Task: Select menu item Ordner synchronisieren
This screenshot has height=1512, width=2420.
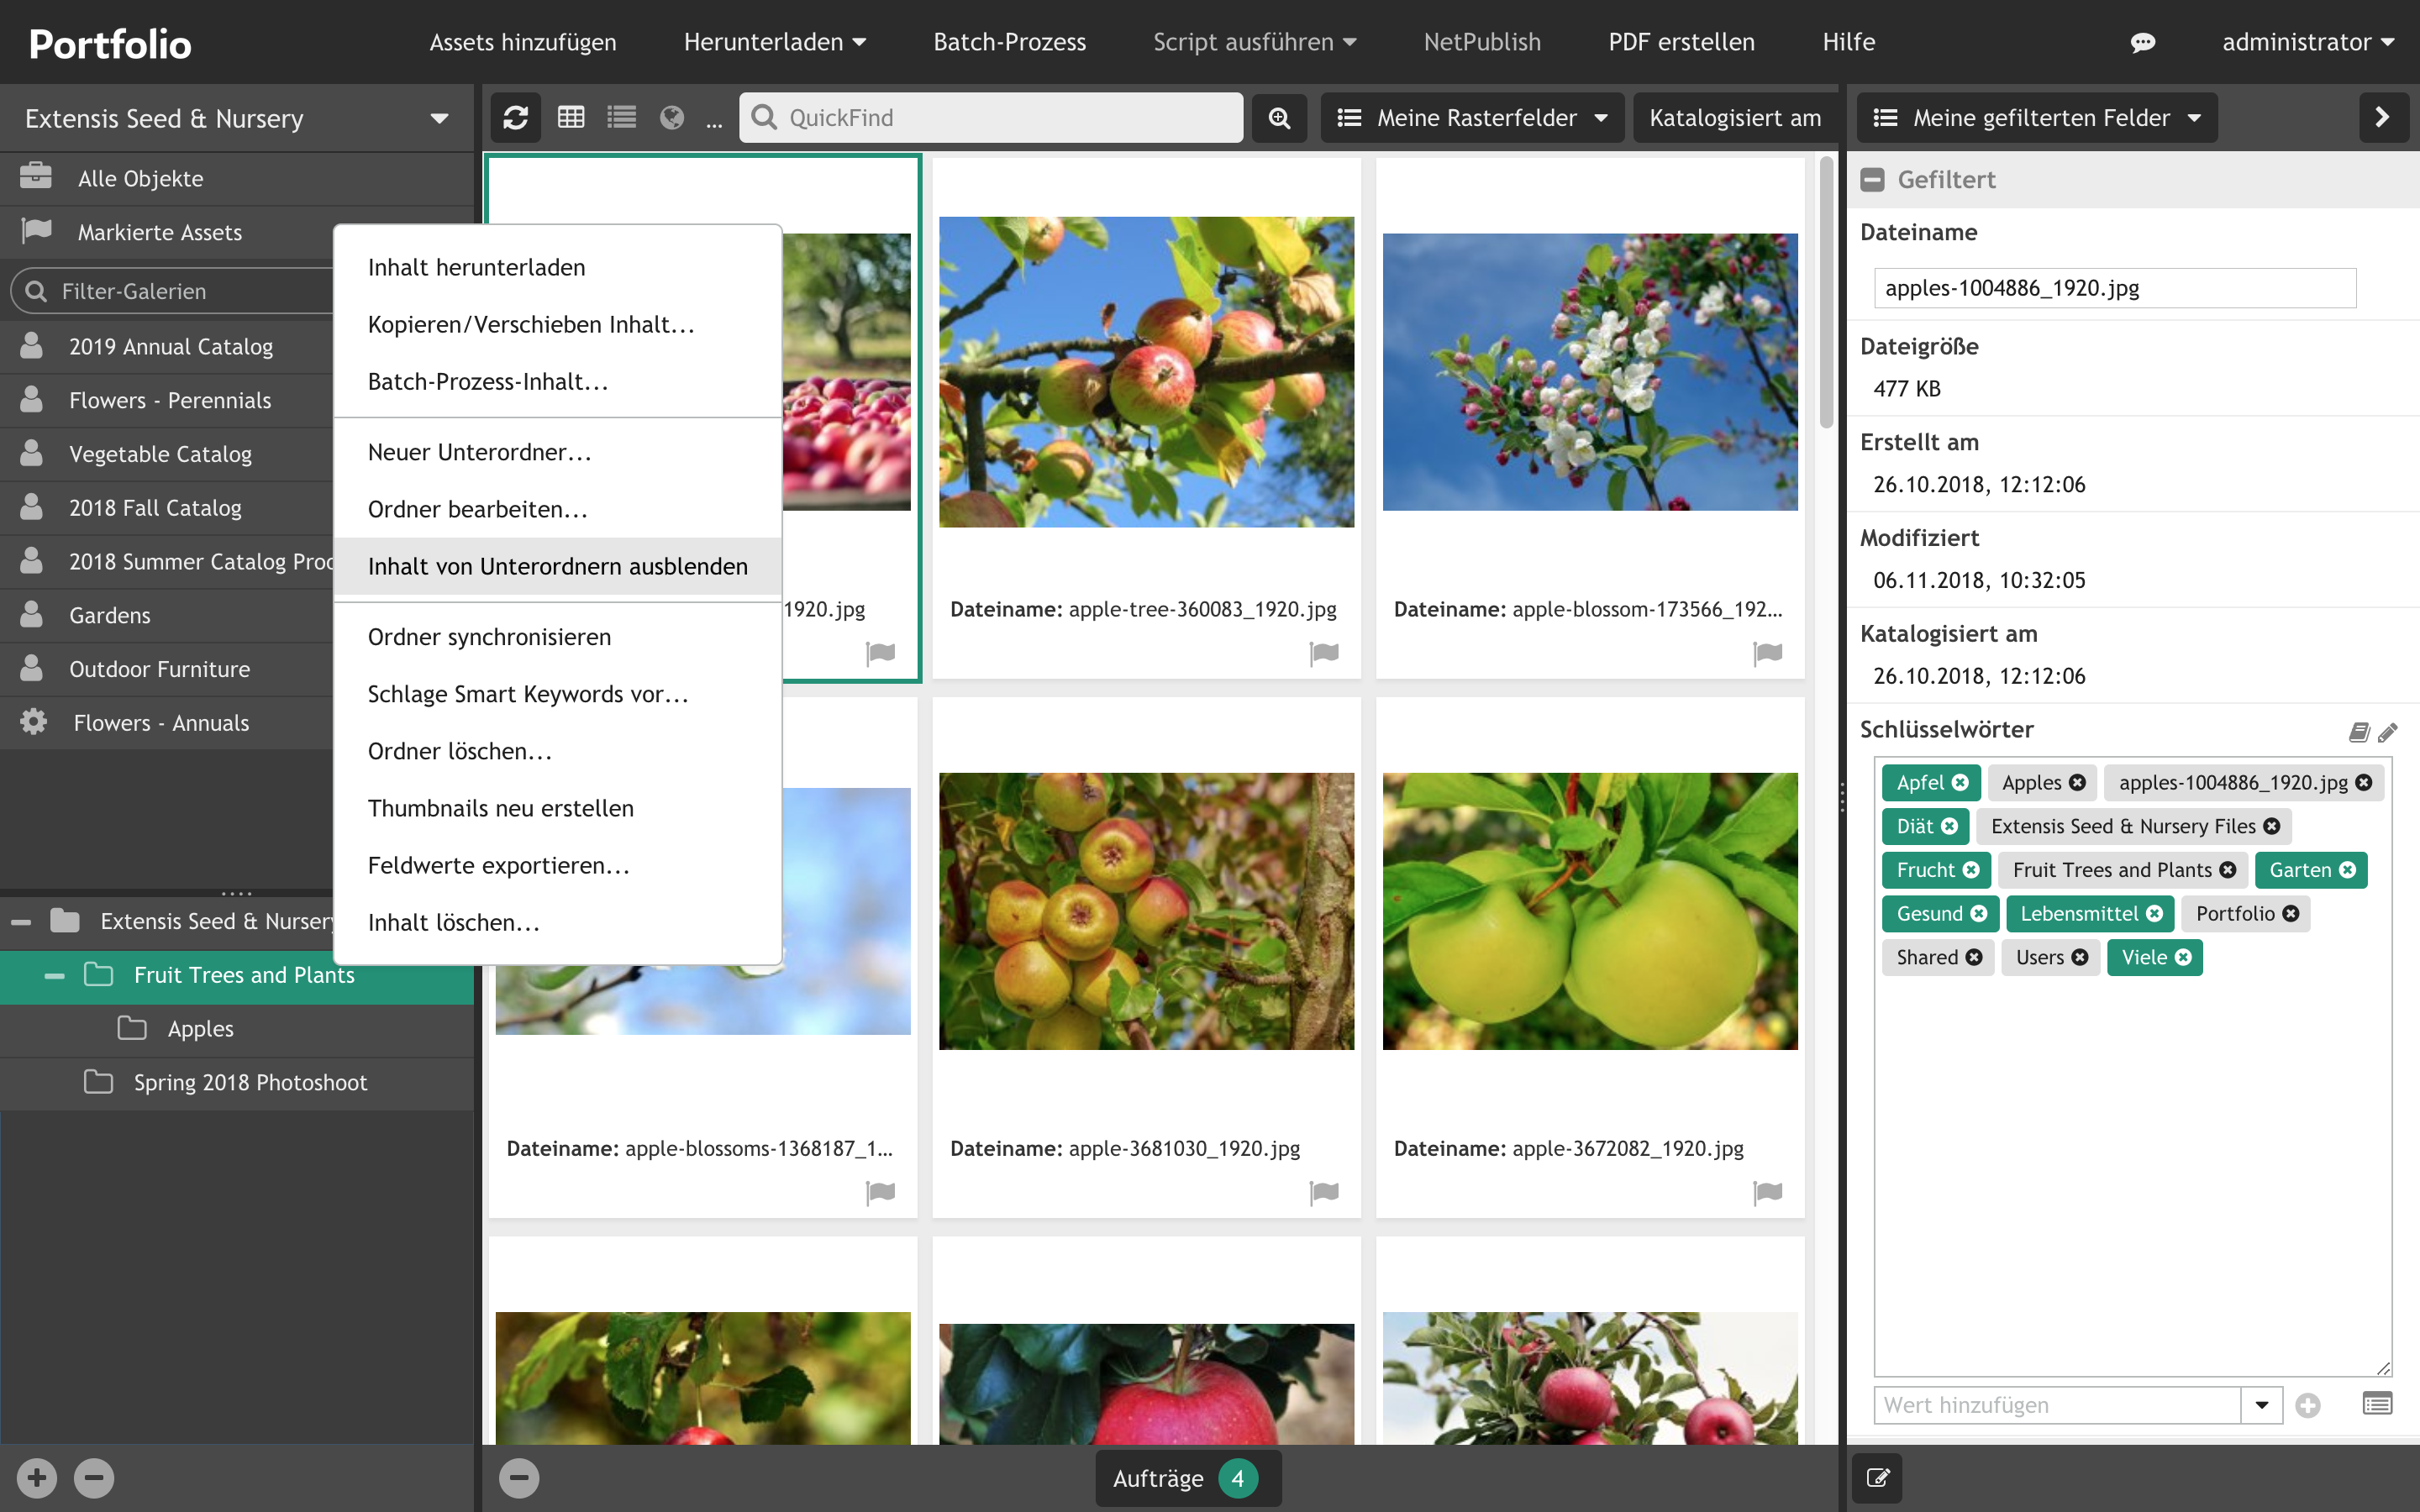Action: point(490,636)
